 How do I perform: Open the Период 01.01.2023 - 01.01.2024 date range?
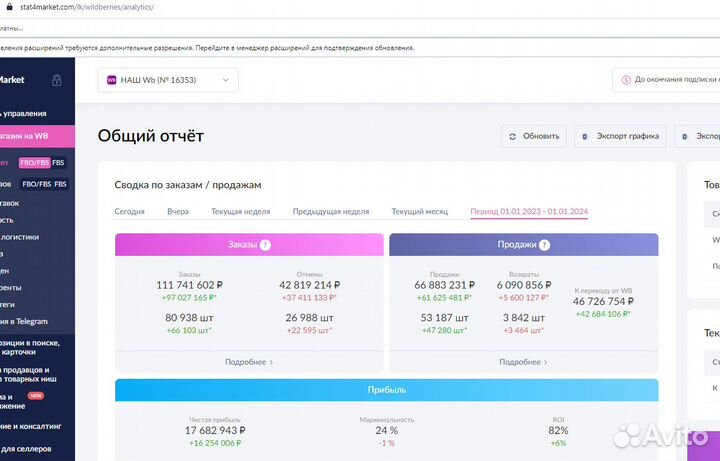pyautogui.click(x=529, y=211)
